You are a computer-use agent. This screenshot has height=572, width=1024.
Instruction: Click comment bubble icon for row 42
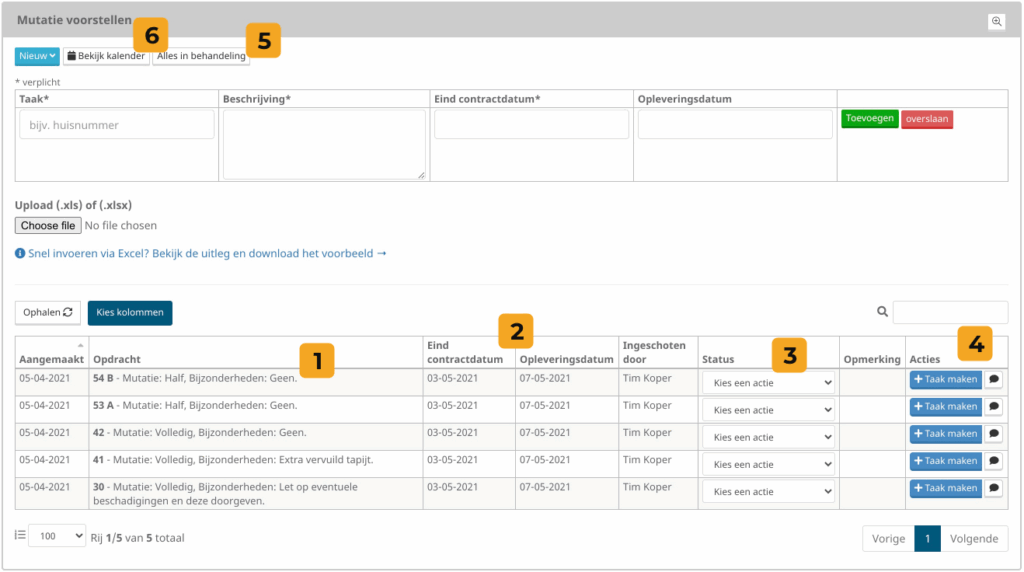pyautogui.click(x=994, y=434)
